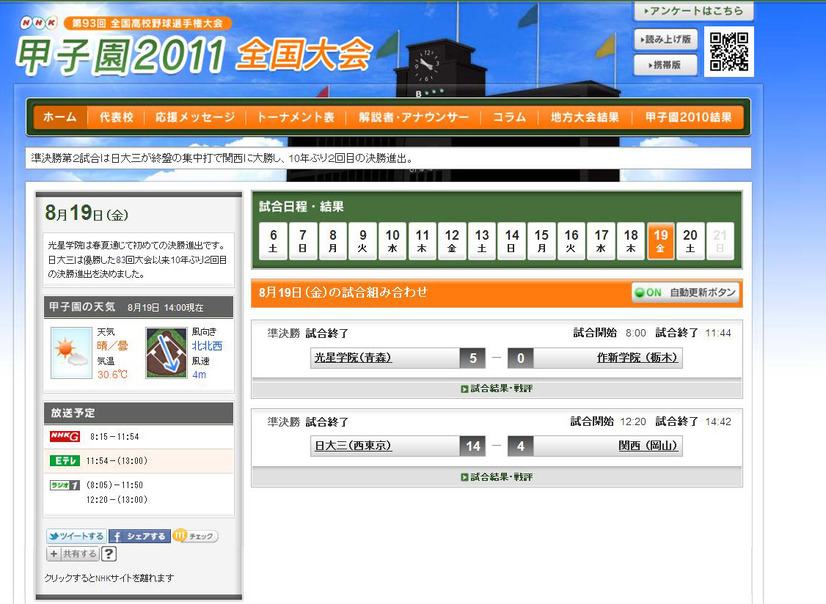Select date 6 土 in schedule

[273, 241]
